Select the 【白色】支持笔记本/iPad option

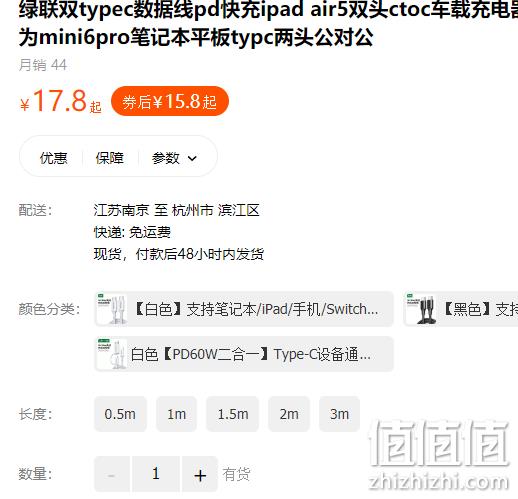[244, 309]
